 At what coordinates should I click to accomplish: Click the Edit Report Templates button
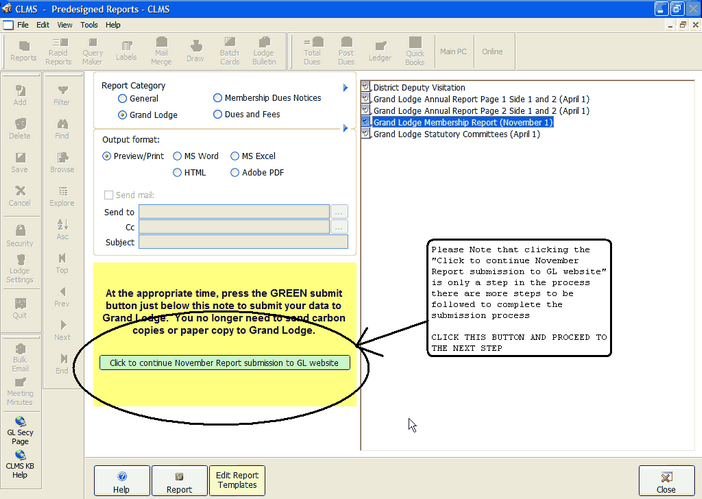pyautogui.click(x=237, y=480)
